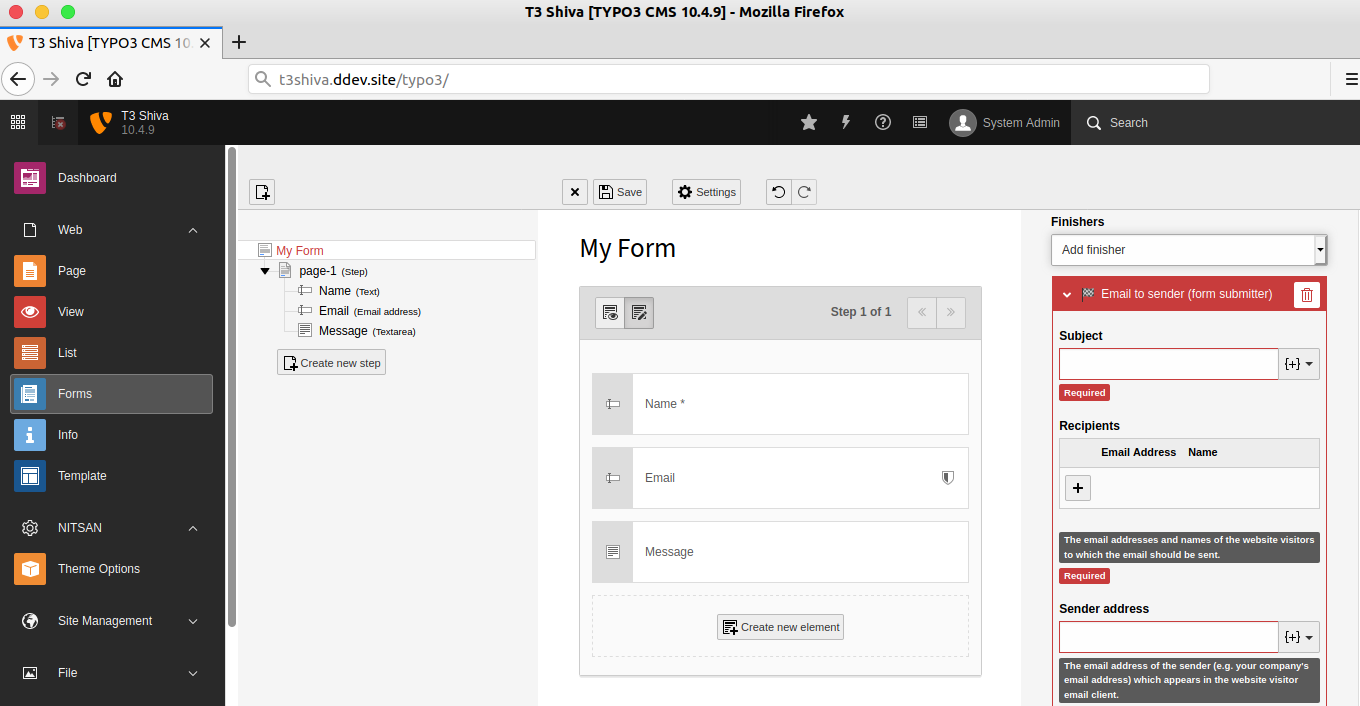Screen dimensions: 1360x706
Task: Add a recipient with the plus button
Action: coord(1077,488)
